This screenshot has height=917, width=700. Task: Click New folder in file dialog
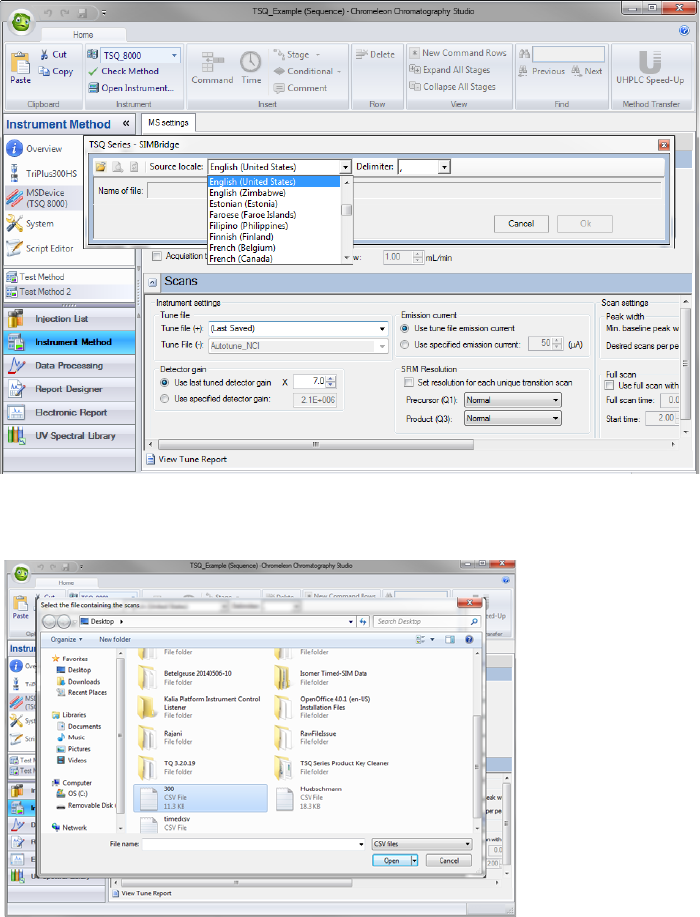pos(115,639)
